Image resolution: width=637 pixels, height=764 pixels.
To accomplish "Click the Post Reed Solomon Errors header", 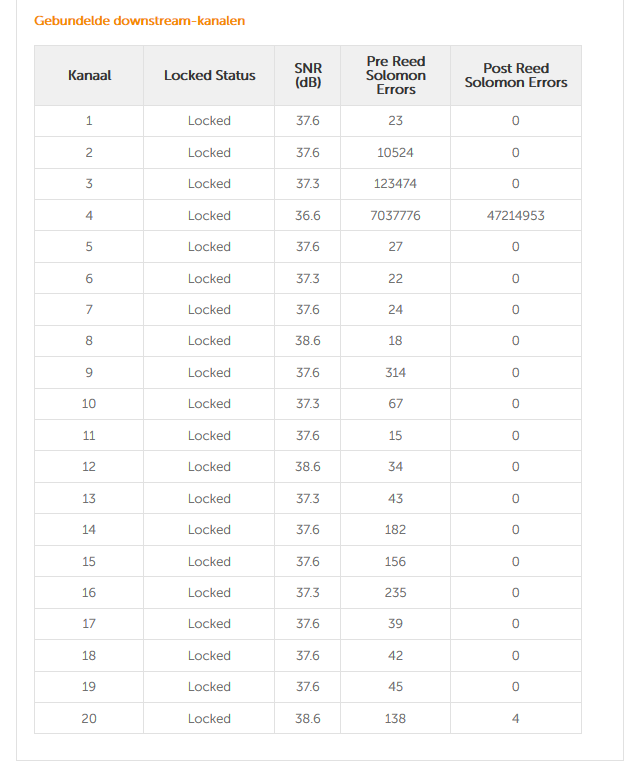I will coord(515,75).
